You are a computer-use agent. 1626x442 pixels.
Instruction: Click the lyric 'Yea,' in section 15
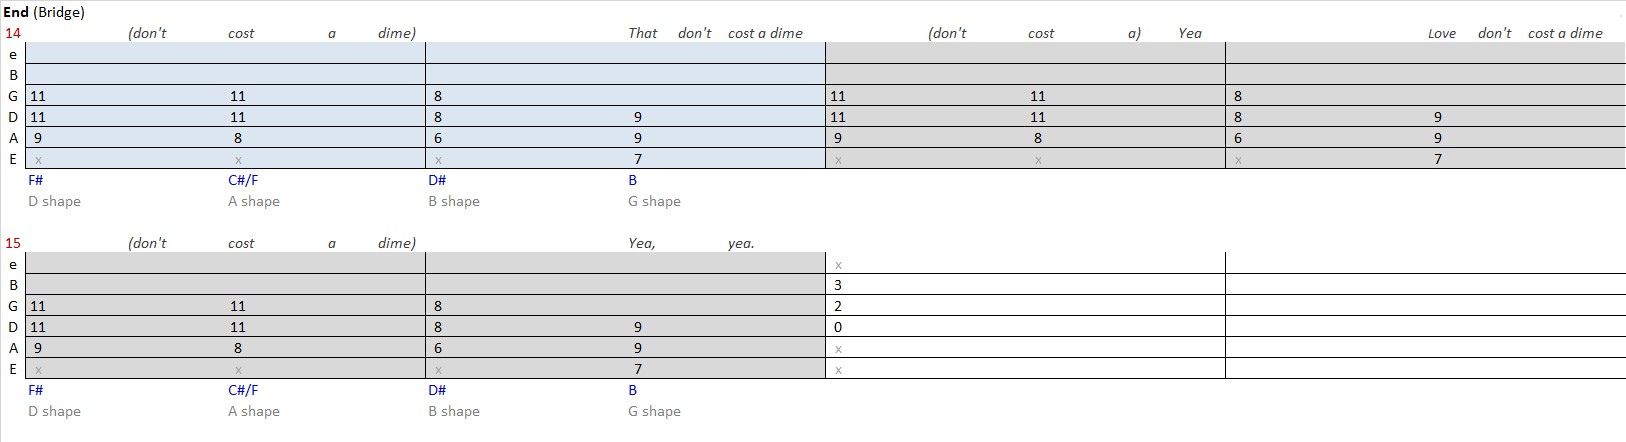642,243
